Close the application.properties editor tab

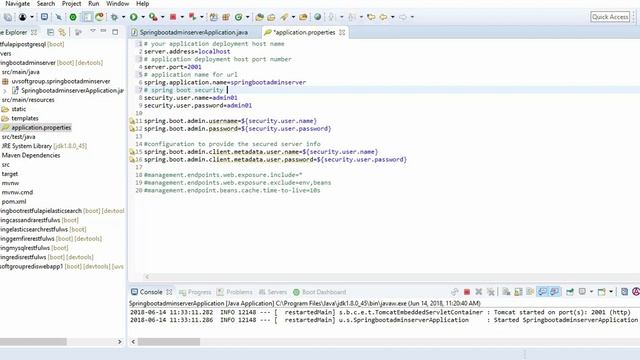pos(342,32)
